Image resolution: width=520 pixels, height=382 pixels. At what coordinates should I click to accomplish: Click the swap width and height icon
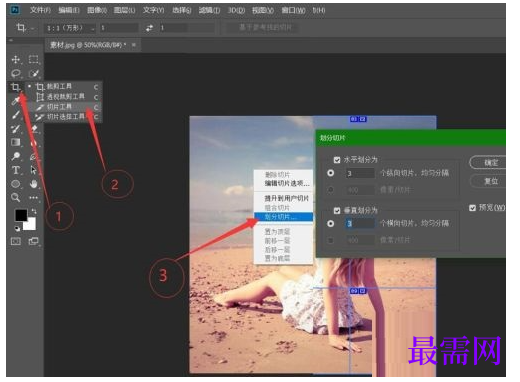[149, 28]
